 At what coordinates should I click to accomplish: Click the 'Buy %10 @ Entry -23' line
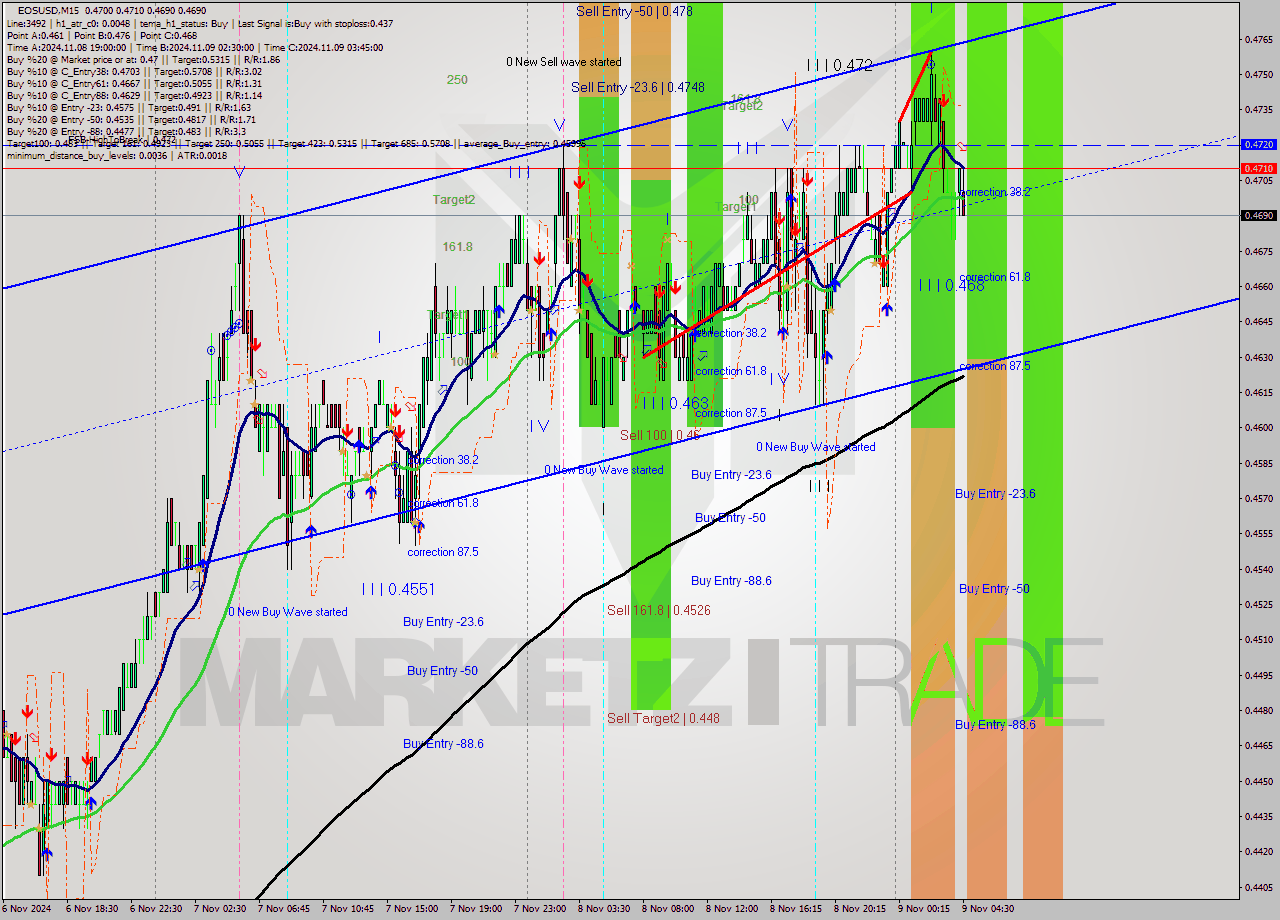pos(128,107)
